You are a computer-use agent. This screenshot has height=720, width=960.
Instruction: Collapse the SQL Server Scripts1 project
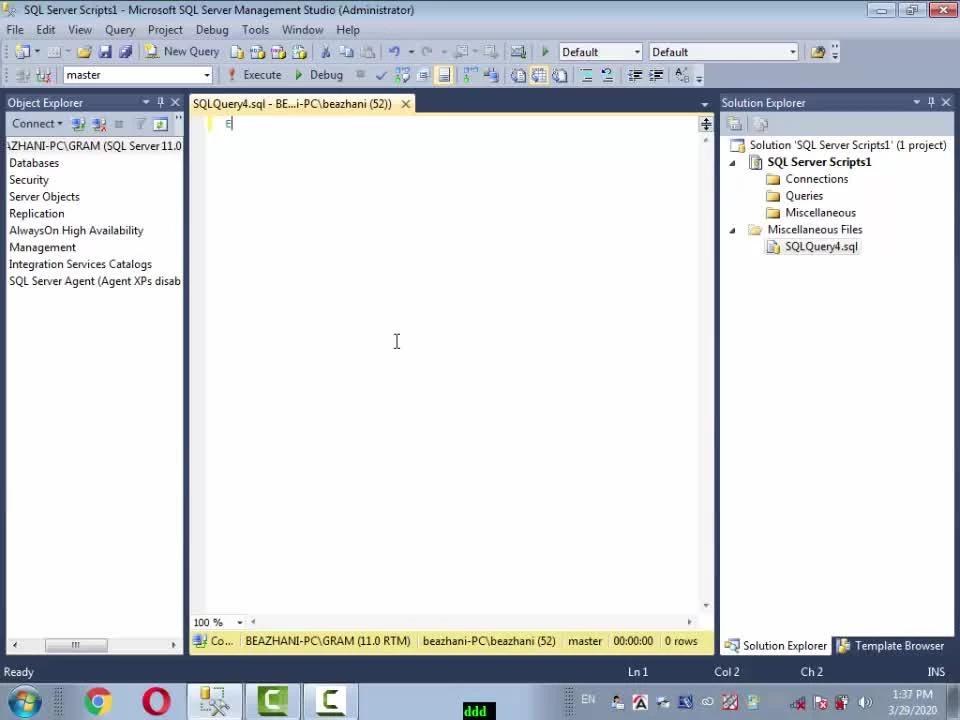pyautogui.click(x=732, y=163)
